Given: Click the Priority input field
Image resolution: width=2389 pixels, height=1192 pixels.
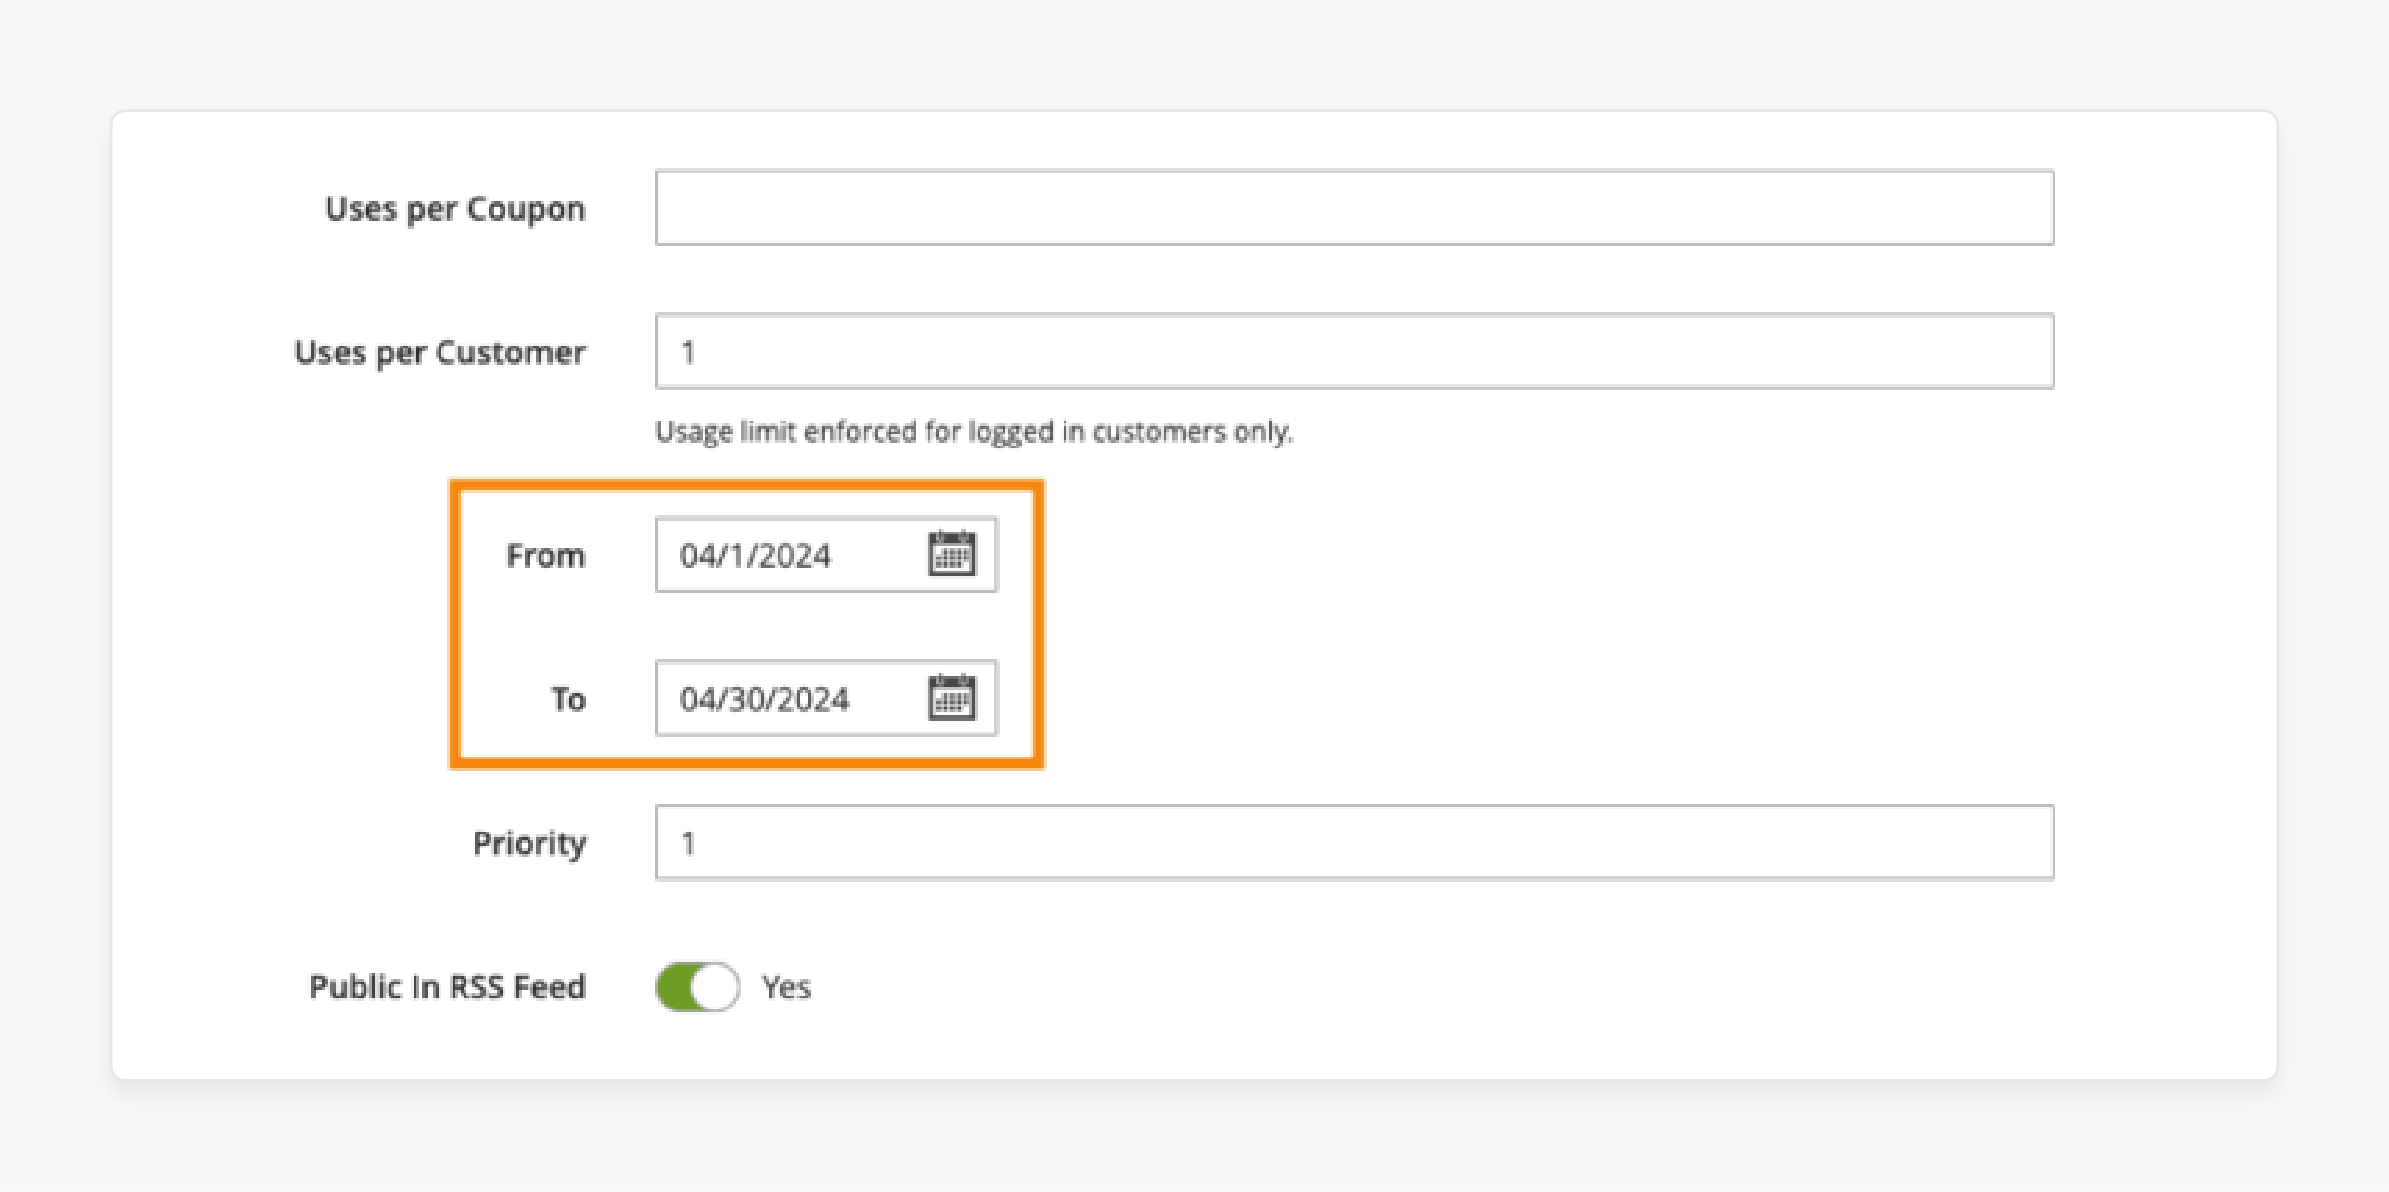Looking at the screenshot, I should coord(1354,842).
